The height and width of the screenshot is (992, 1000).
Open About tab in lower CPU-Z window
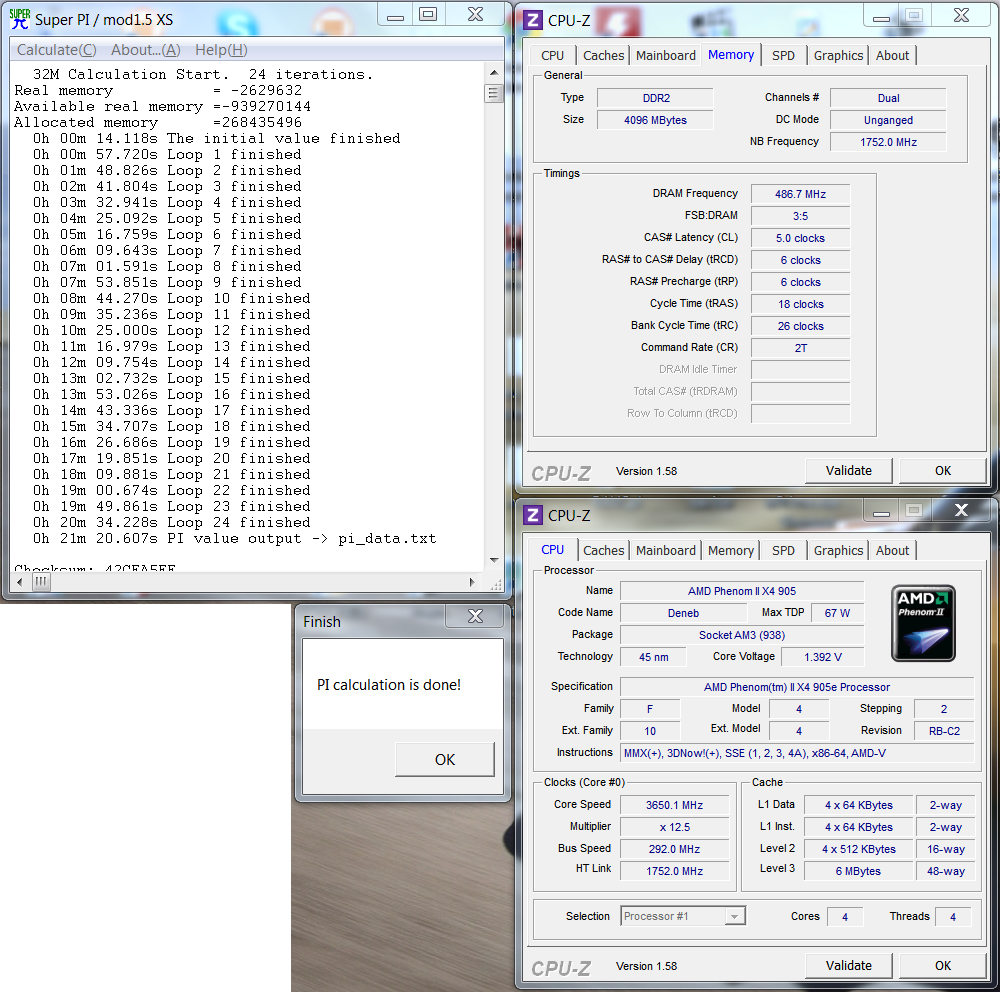892,551
